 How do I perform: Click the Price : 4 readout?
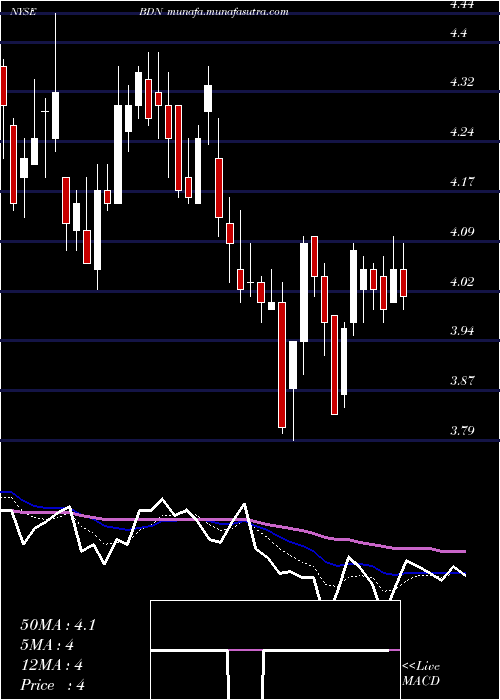[x=53, y=685]
